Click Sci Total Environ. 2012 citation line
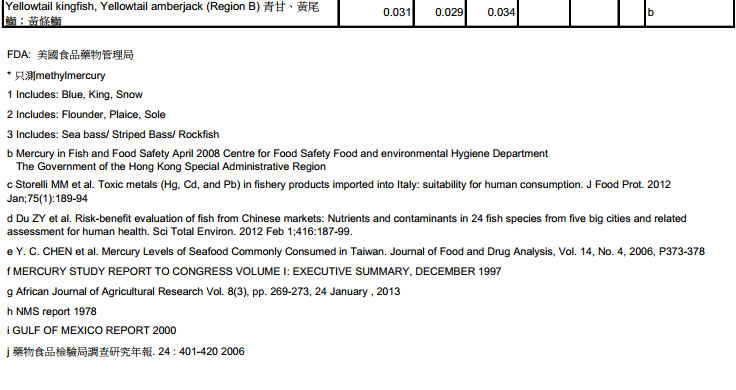The image size is (736, 390). tap(179, 232)
